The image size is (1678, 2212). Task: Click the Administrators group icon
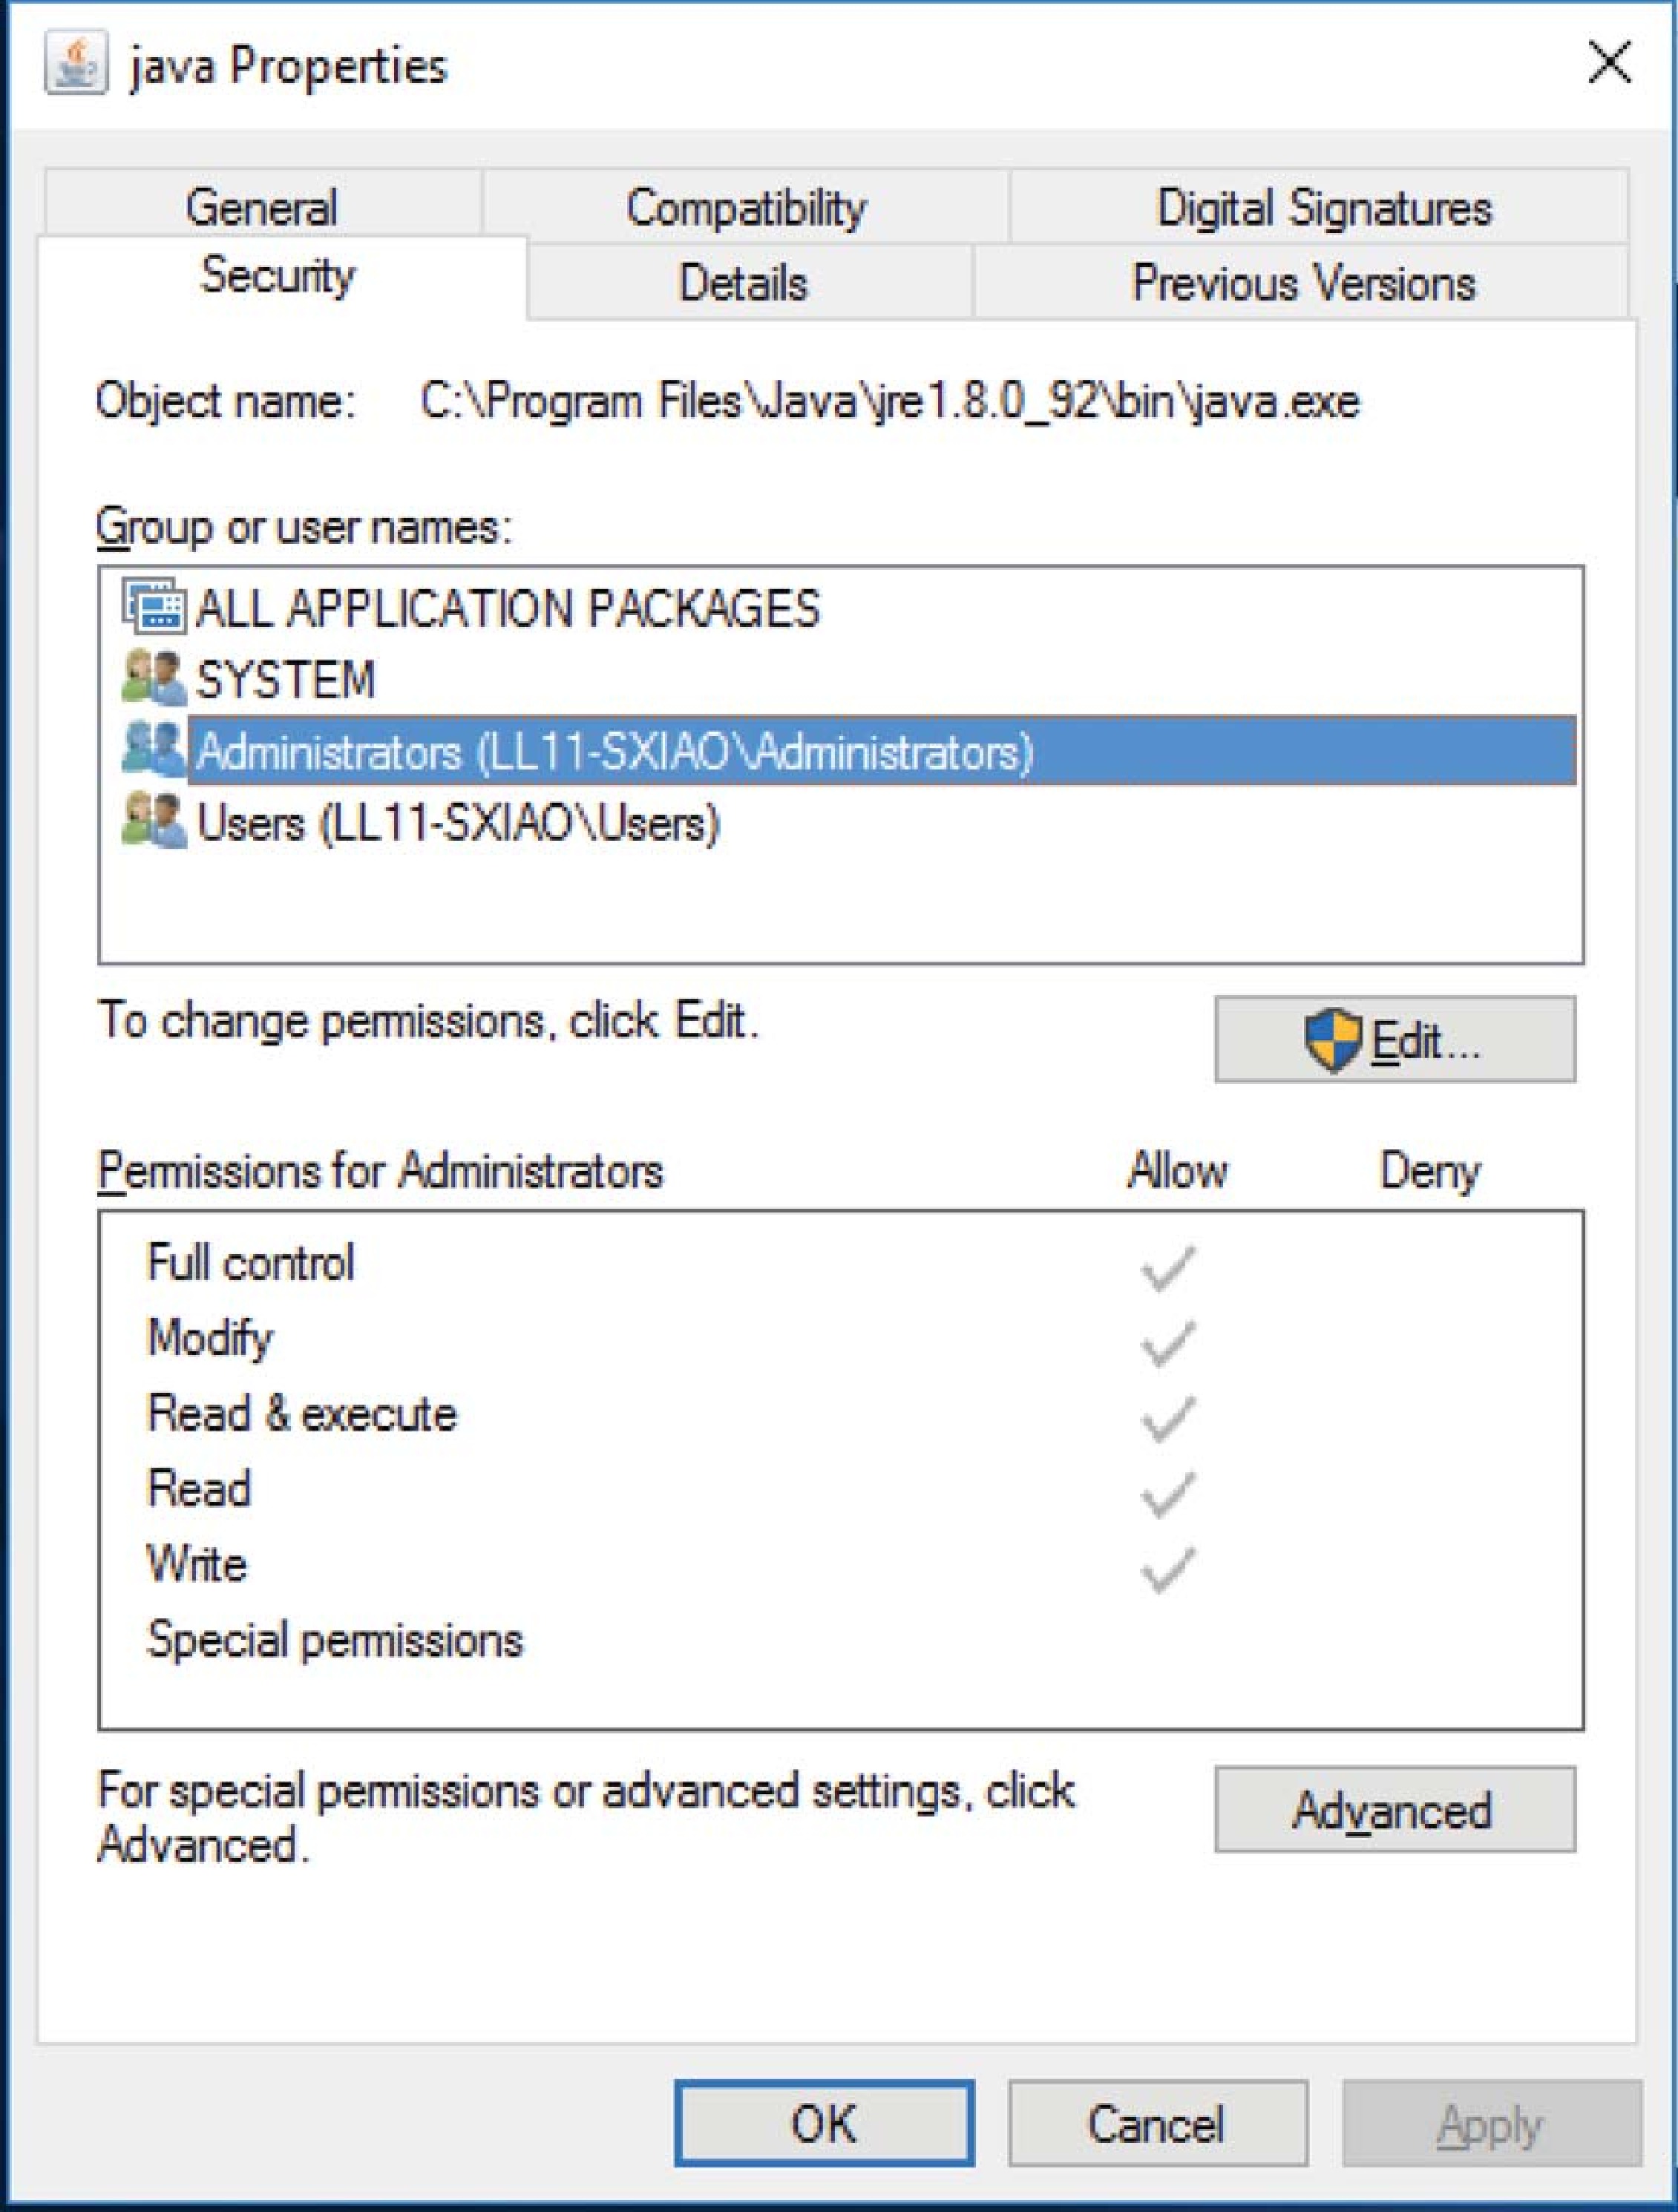(x=153, y=751)
